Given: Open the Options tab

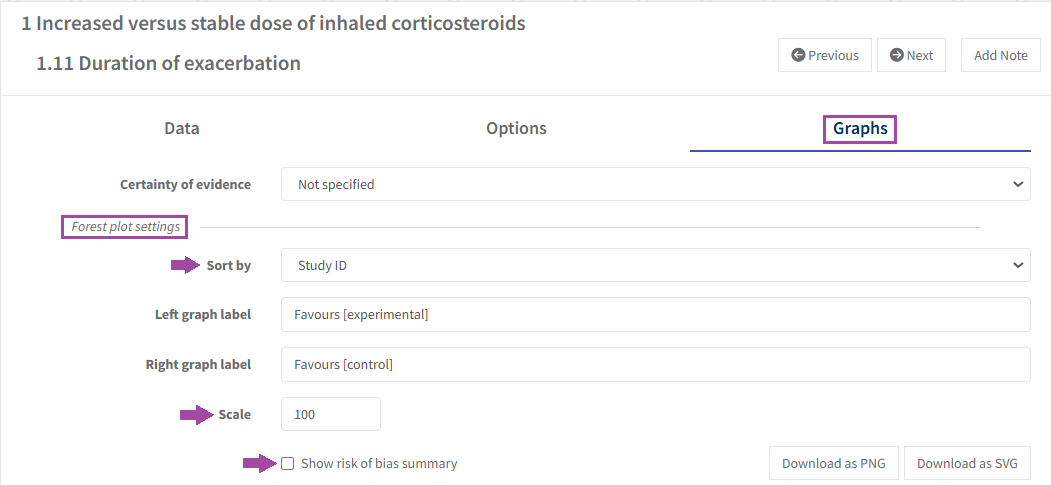Looking at the screenshot, I should 516,128.
